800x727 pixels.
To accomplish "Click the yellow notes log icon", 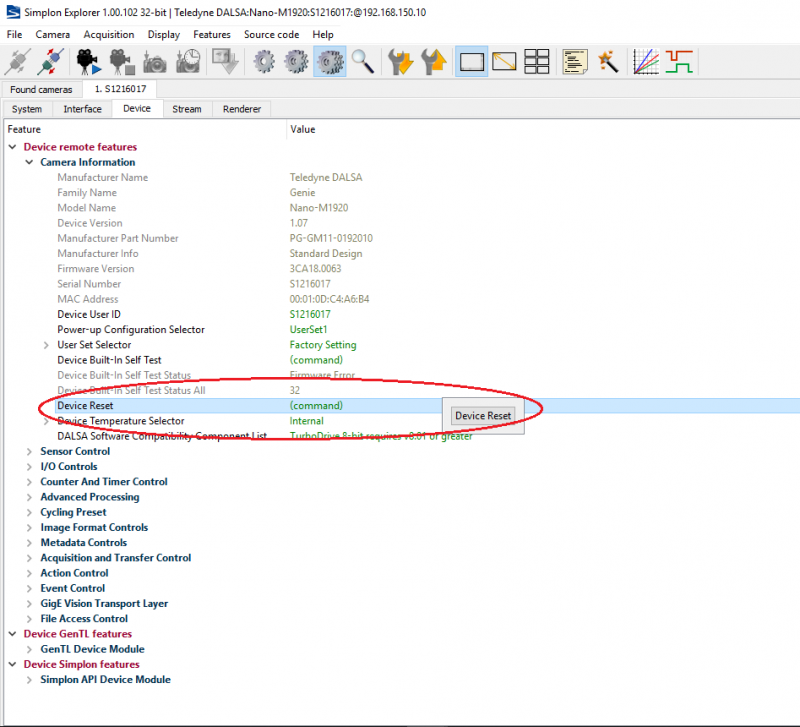I will tap(575, 62).
